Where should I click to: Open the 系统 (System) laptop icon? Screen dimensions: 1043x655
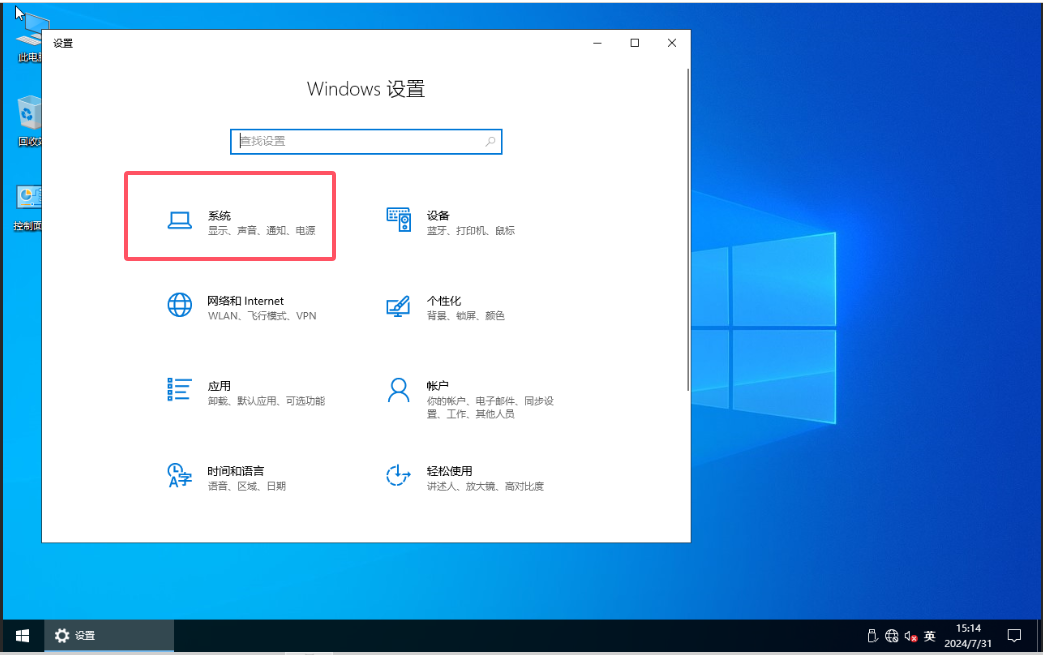(x=180, y=220)
